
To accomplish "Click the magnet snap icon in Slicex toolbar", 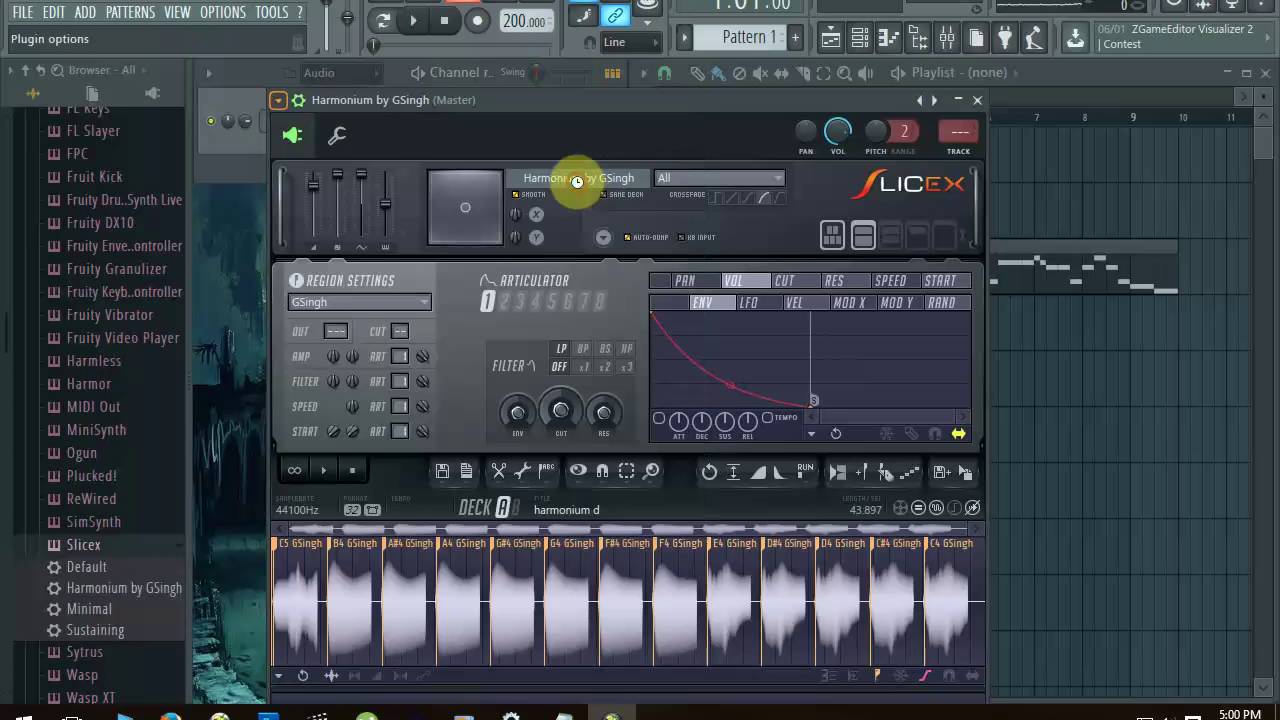I will (602, 471).
